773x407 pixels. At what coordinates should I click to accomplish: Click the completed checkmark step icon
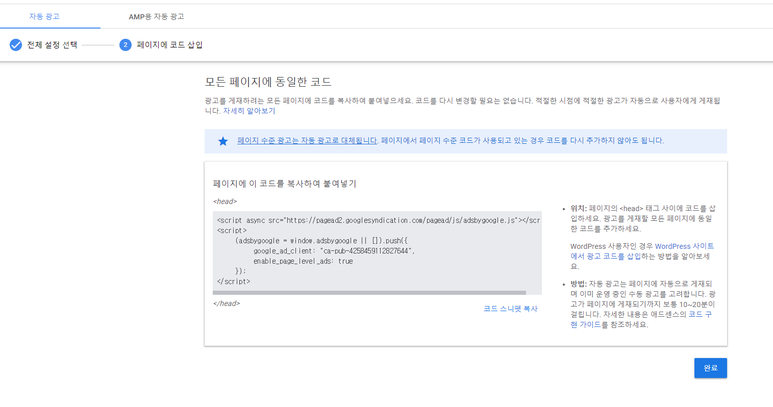(16, 45)
